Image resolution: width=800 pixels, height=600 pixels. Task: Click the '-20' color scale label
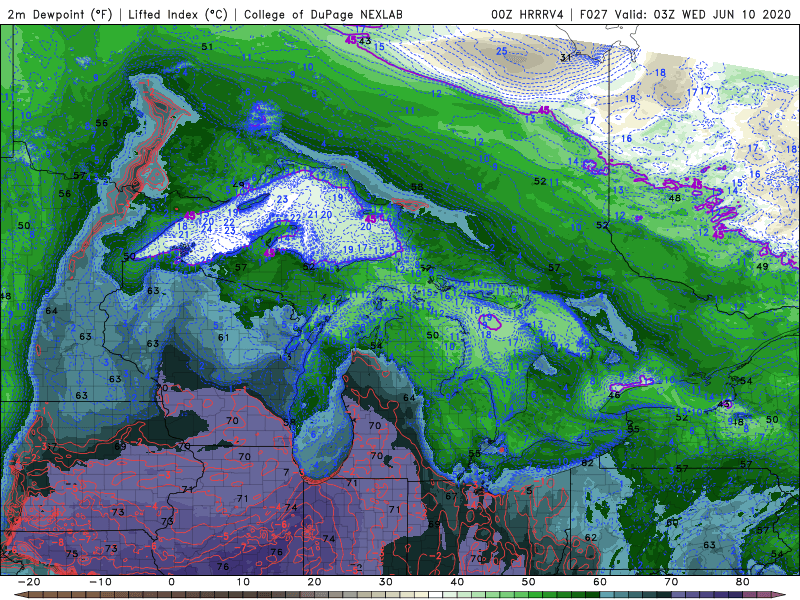pos(29,582)
